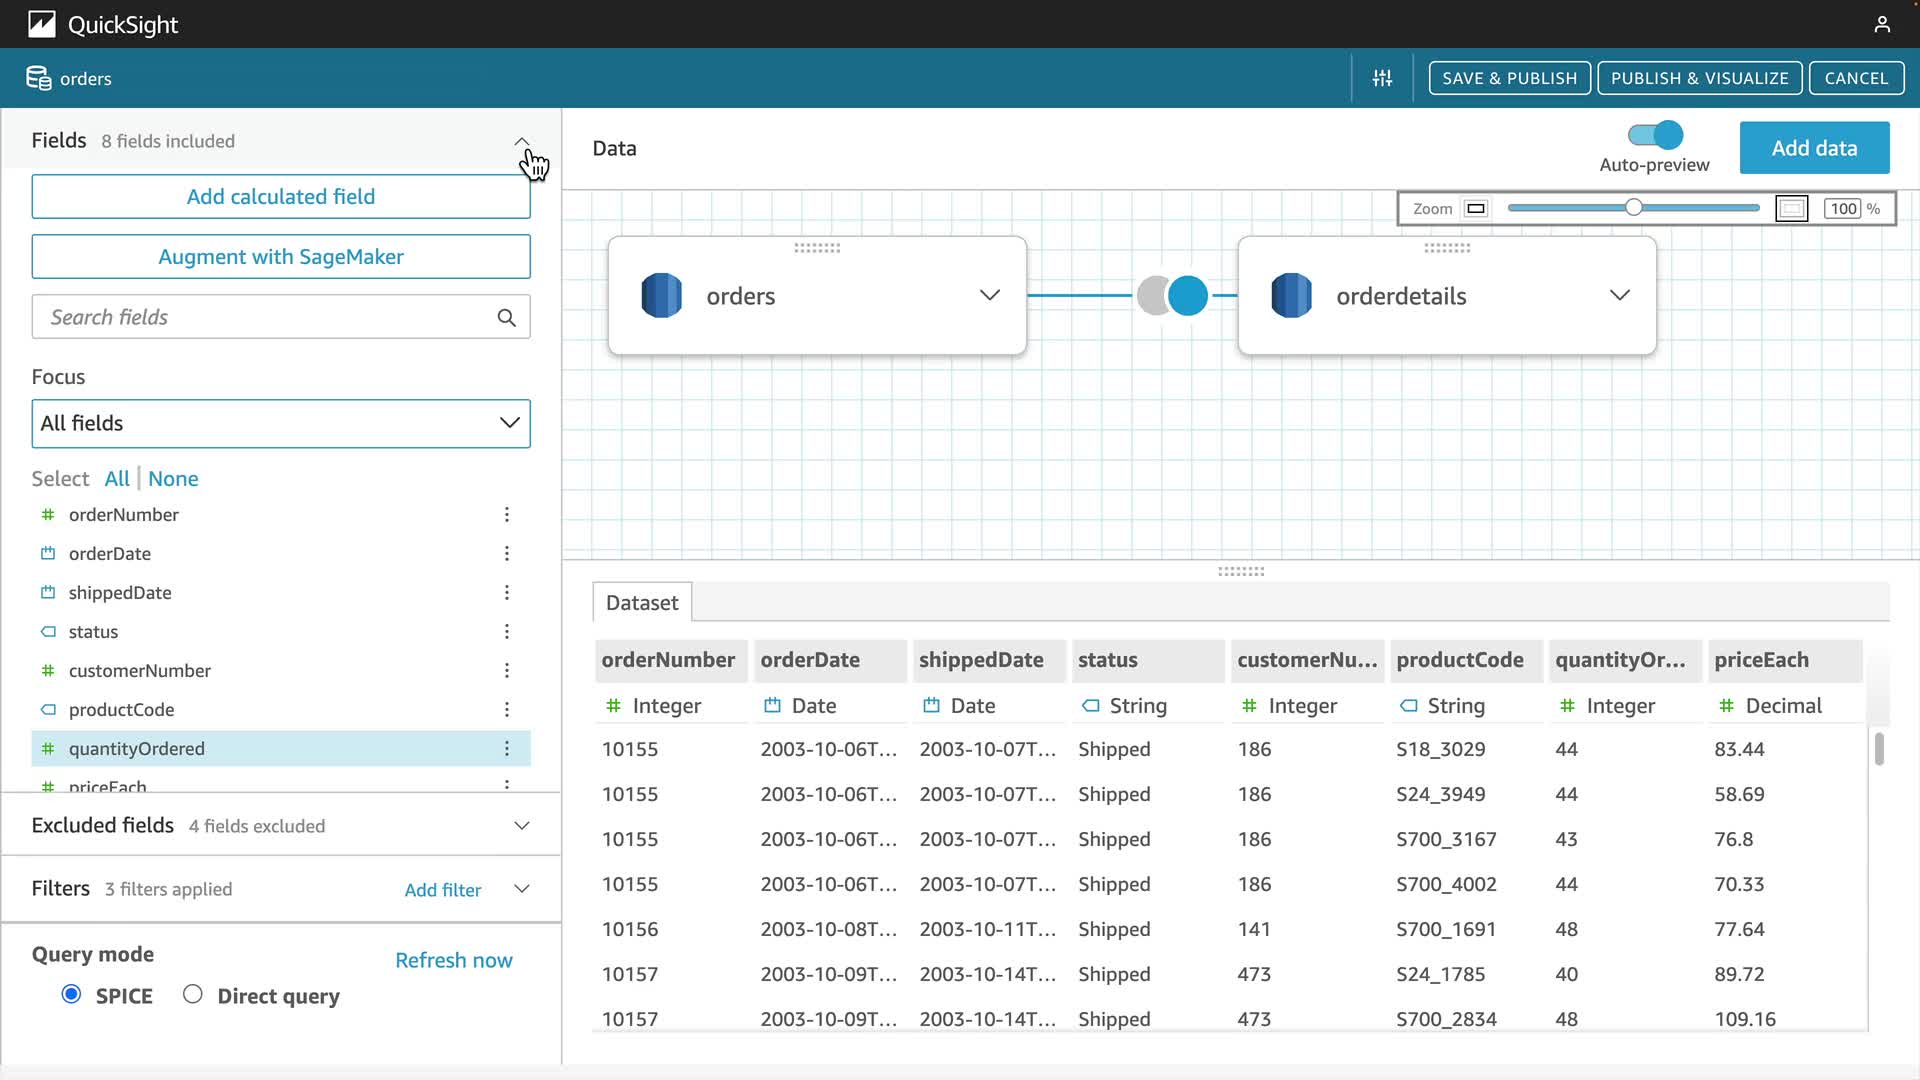Toggle the Auto-preview switch
The width and height of the screenshot is (1920, 1080).
pyautogui.click(x=1655, y=135)
